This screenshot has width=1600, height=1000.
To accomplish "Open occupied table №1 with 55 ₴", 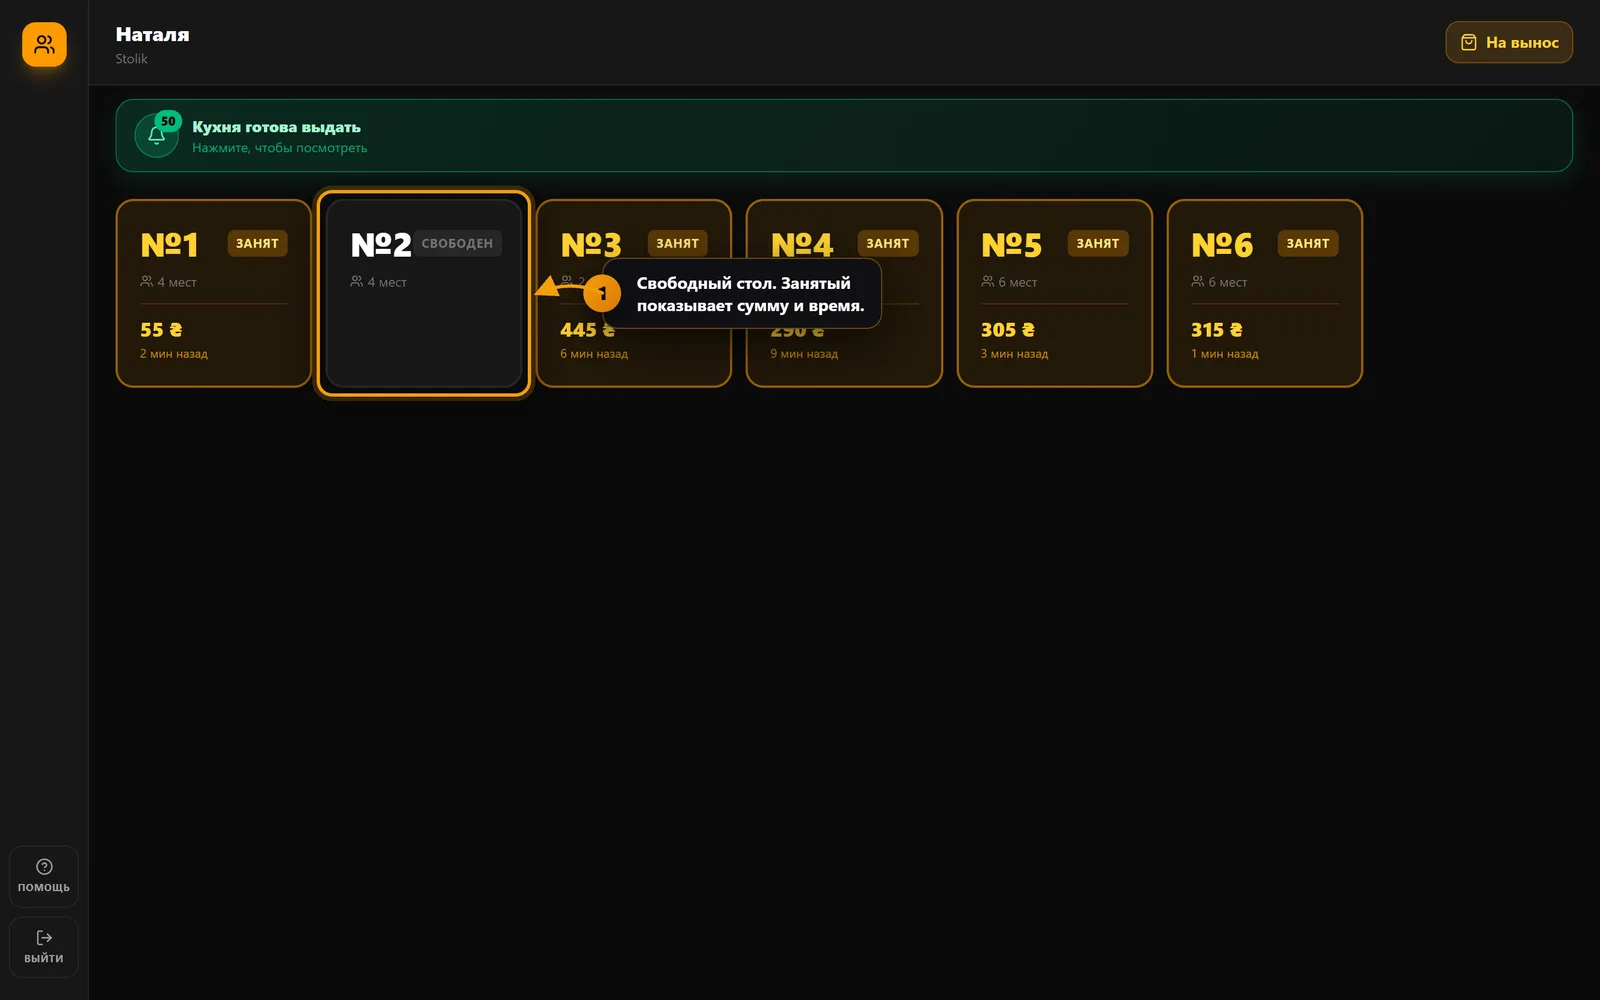I will click(x=214, y=293).
